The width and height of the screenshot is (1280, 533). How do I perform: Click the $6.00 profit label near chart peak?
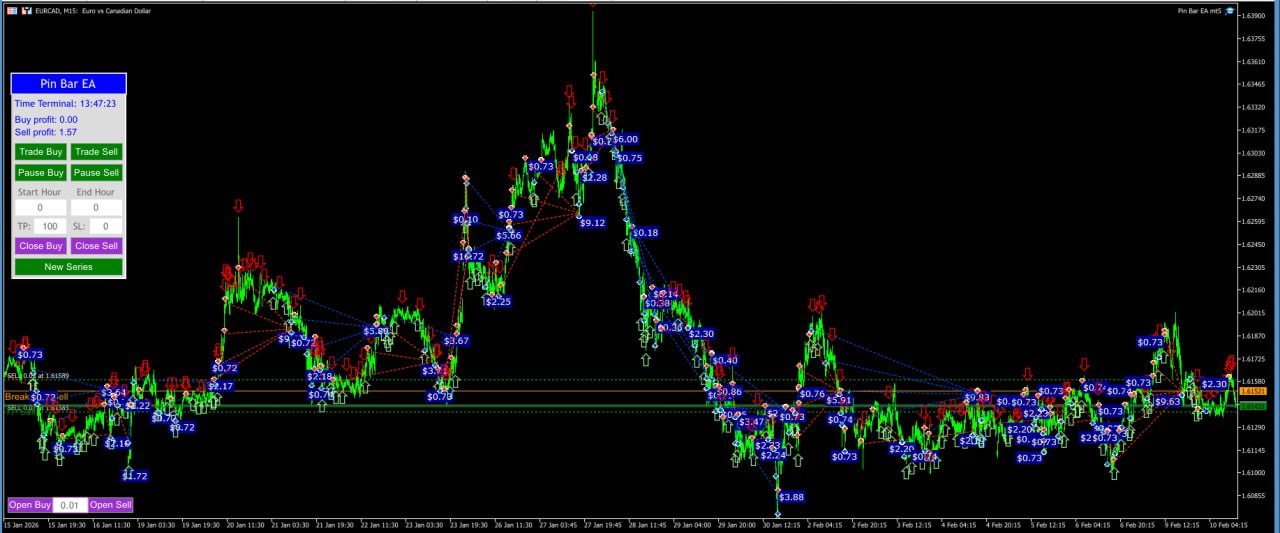(625, 140)
